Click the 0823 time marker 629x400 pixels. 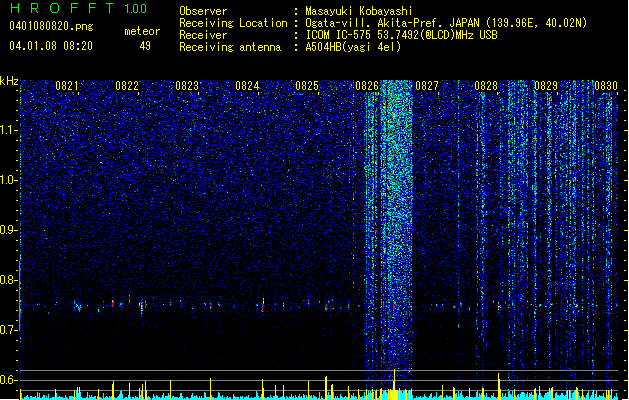187,86
